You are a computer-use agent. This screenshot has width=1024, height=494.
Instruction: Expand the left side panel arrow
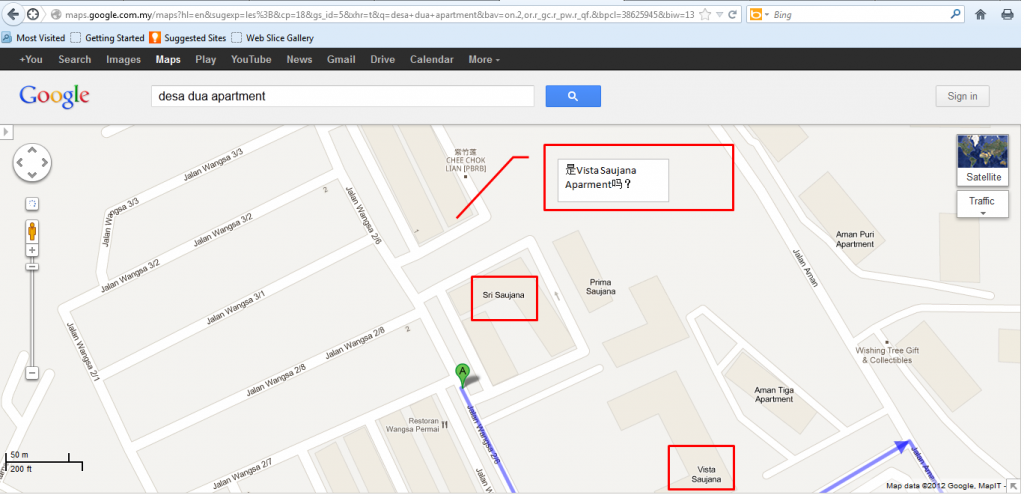click(x=6, y=132)
